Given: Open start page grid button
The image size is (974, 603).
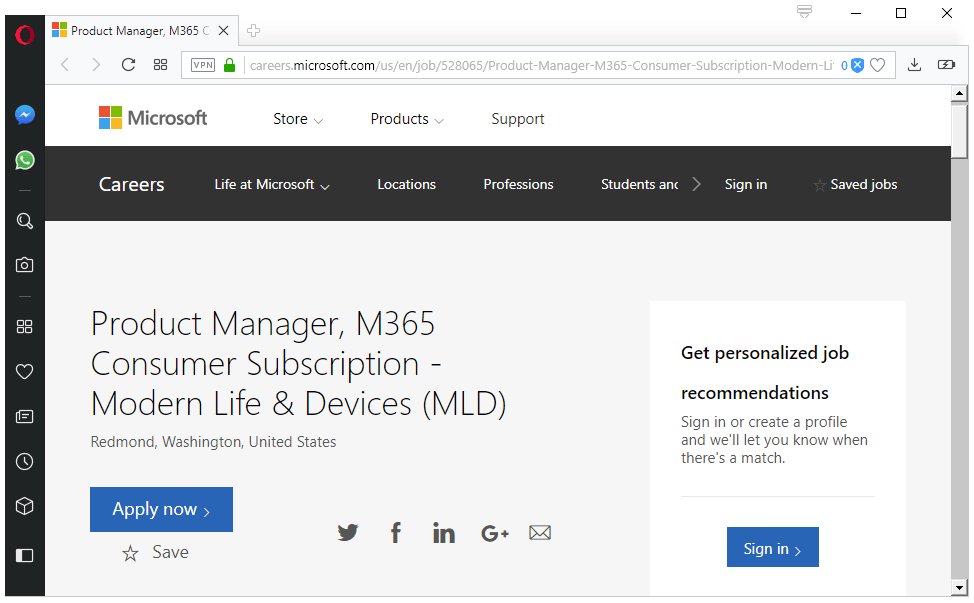Looking at the screenshot, I should [x=160, y=65].
